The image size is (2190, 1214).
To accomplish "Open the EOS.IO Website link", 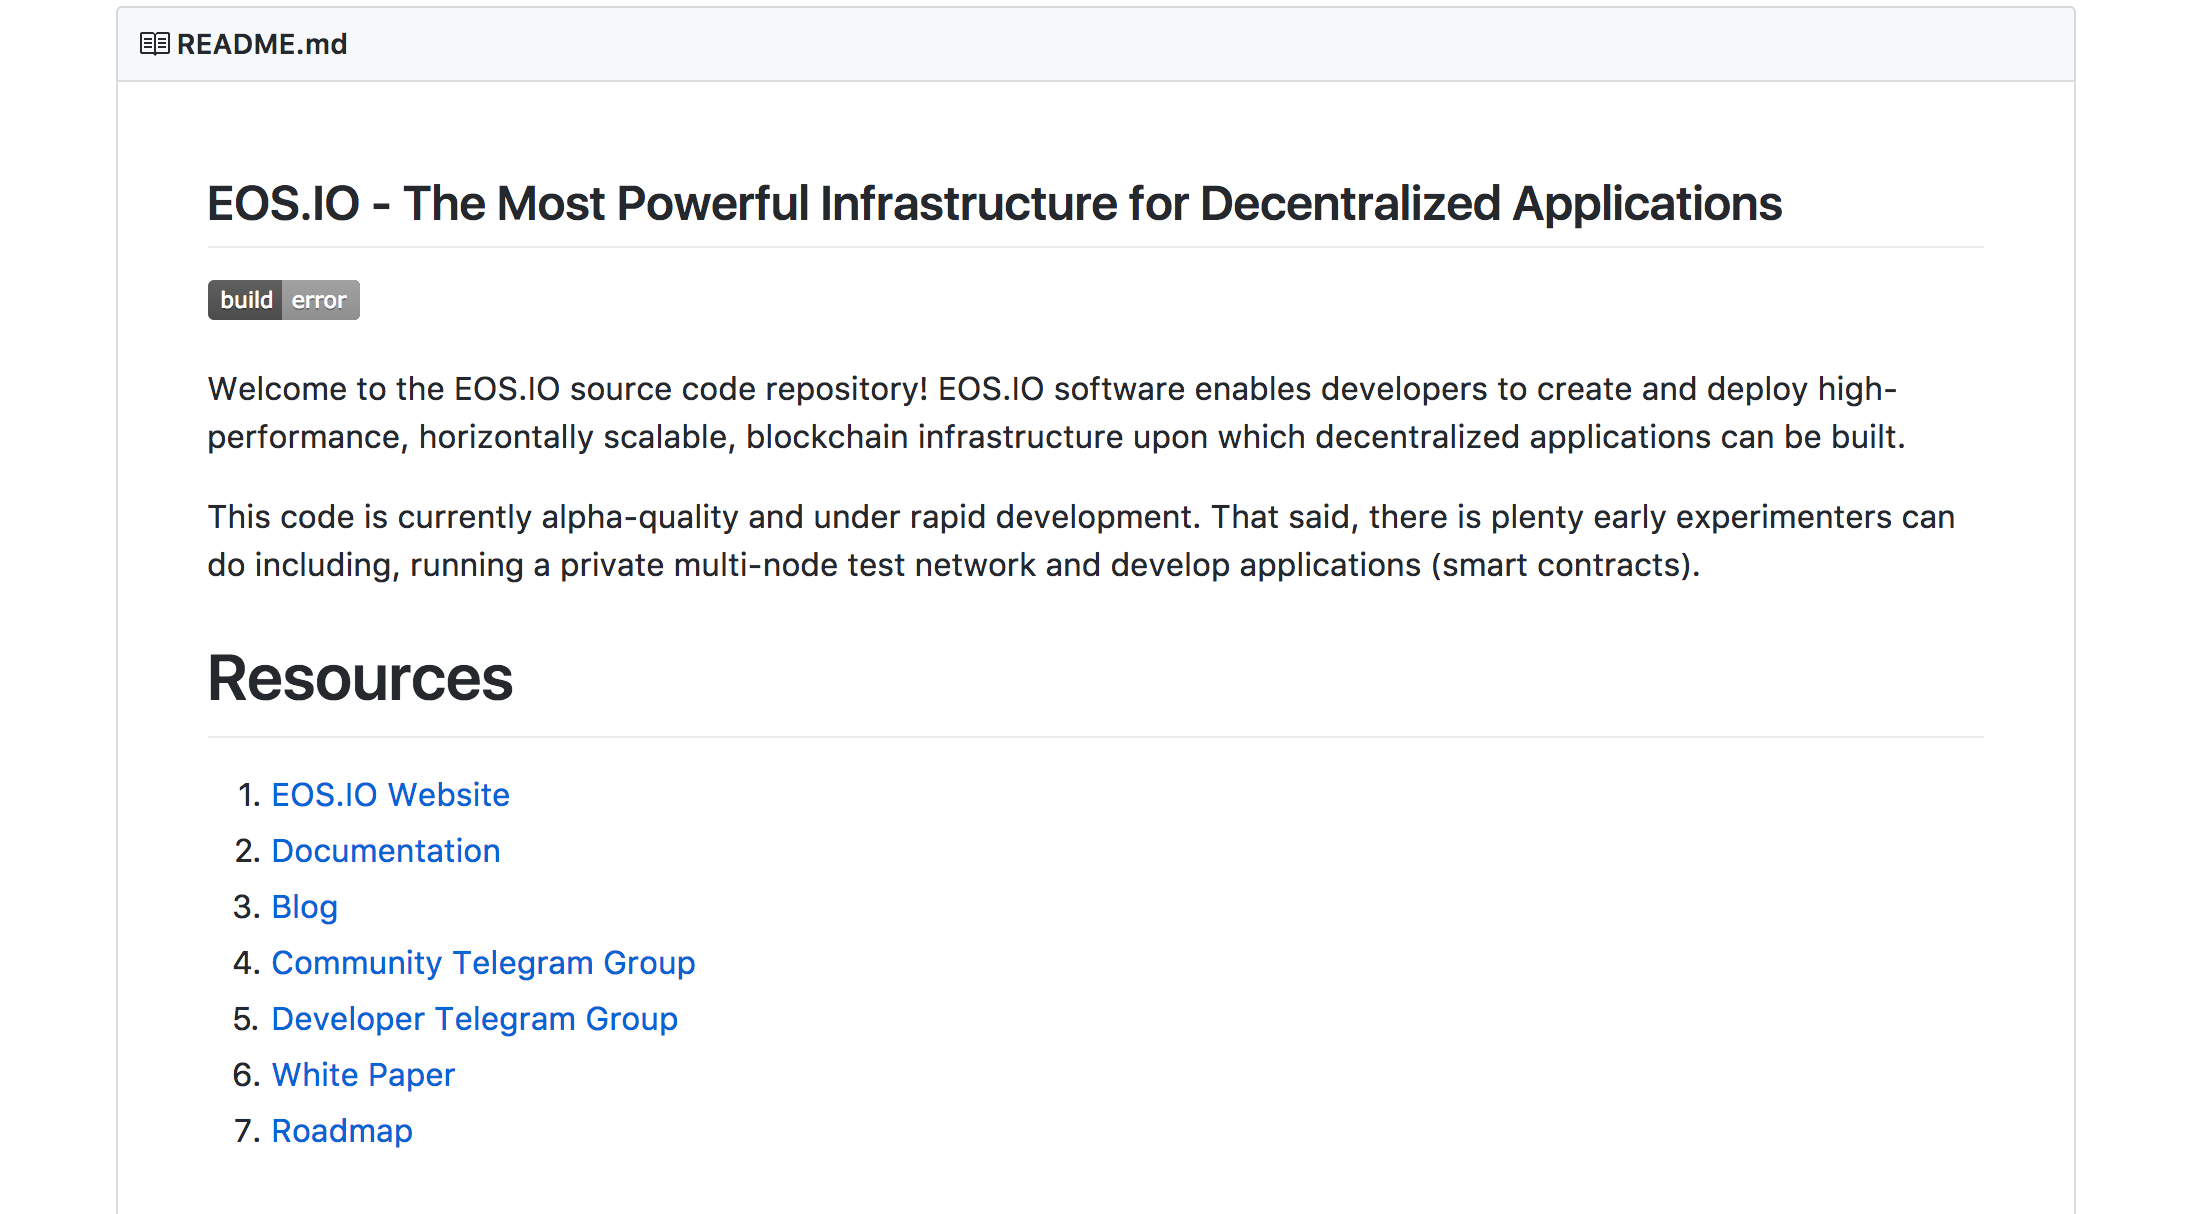I will pyautogui.click(x=390, y=795).
